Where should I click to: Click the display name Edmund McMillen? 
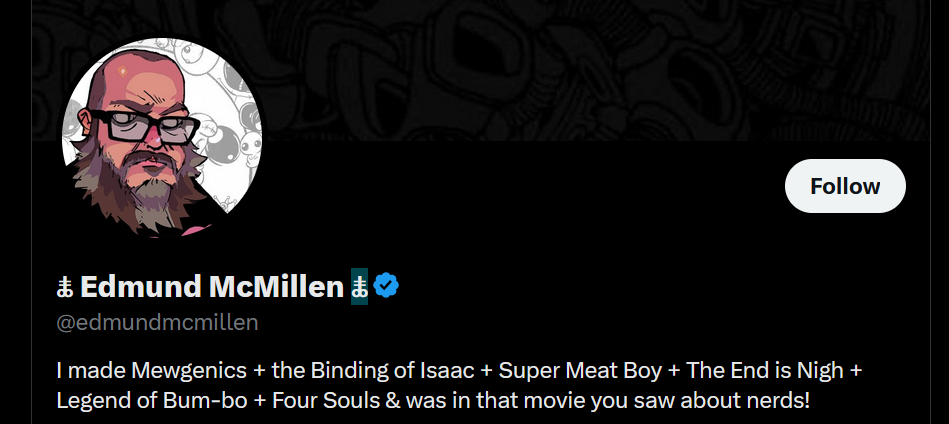pos(211,288)
